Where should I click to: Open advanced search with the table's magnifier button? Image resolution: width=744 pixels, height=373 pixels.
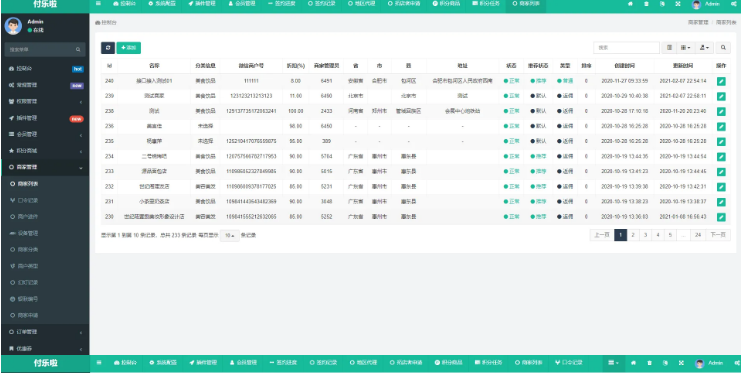point(723,47)
